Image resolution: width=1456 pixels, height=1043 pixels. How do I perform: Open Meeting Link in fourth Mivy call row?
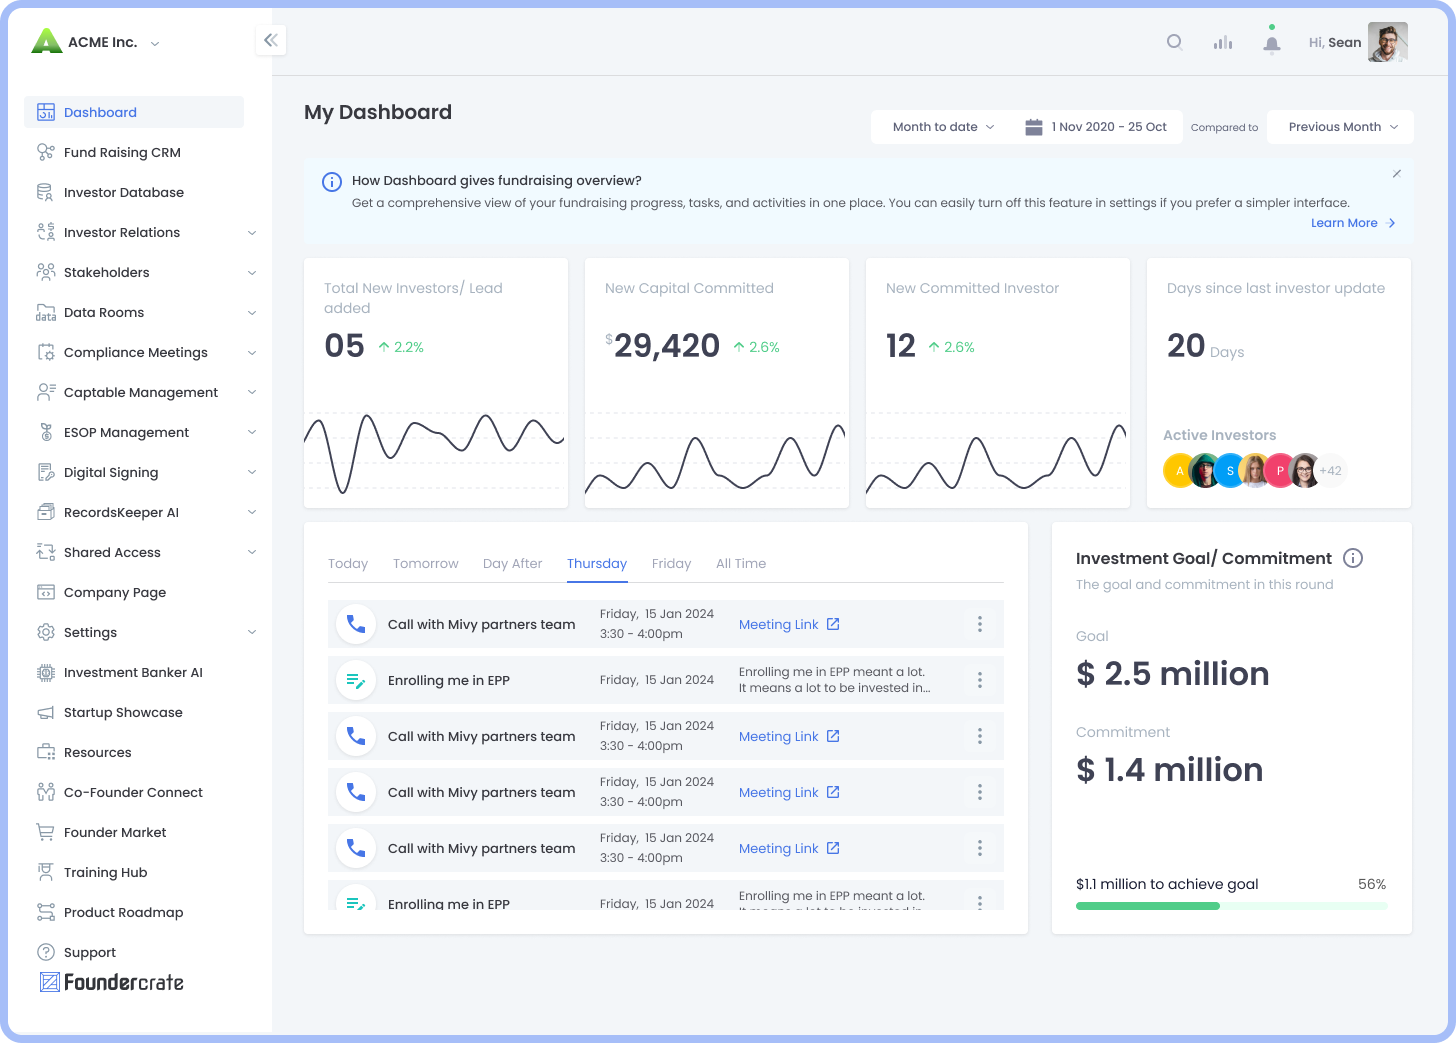pos(789,848)
